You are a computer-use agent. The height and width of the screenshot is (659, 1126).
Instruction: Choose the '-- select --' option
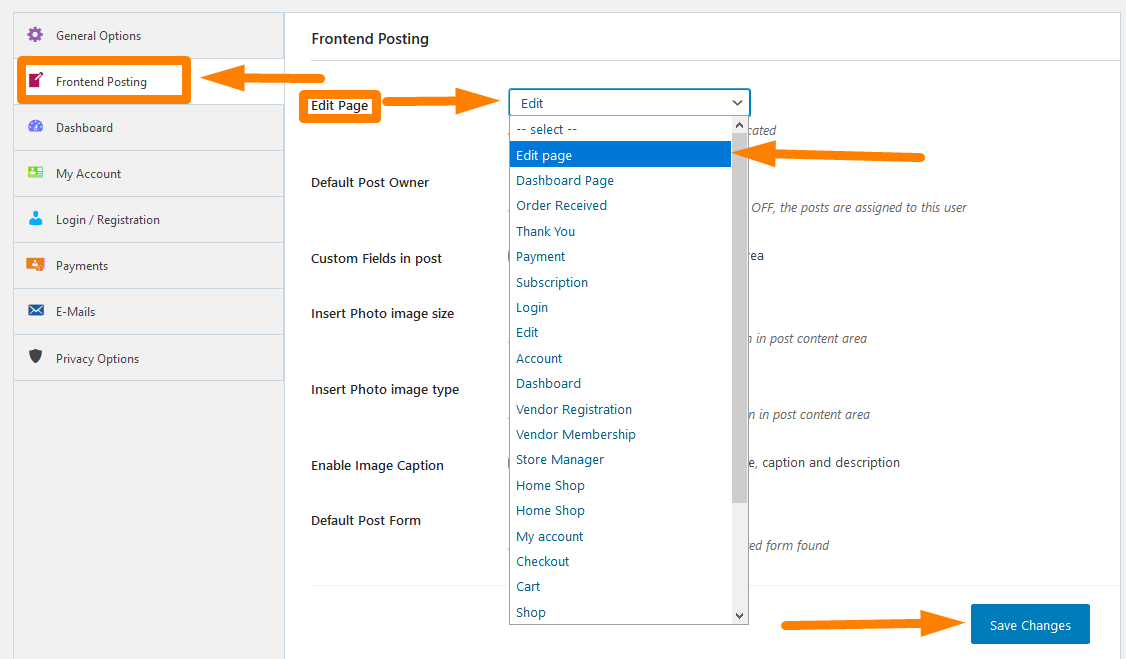coord(620,129)
